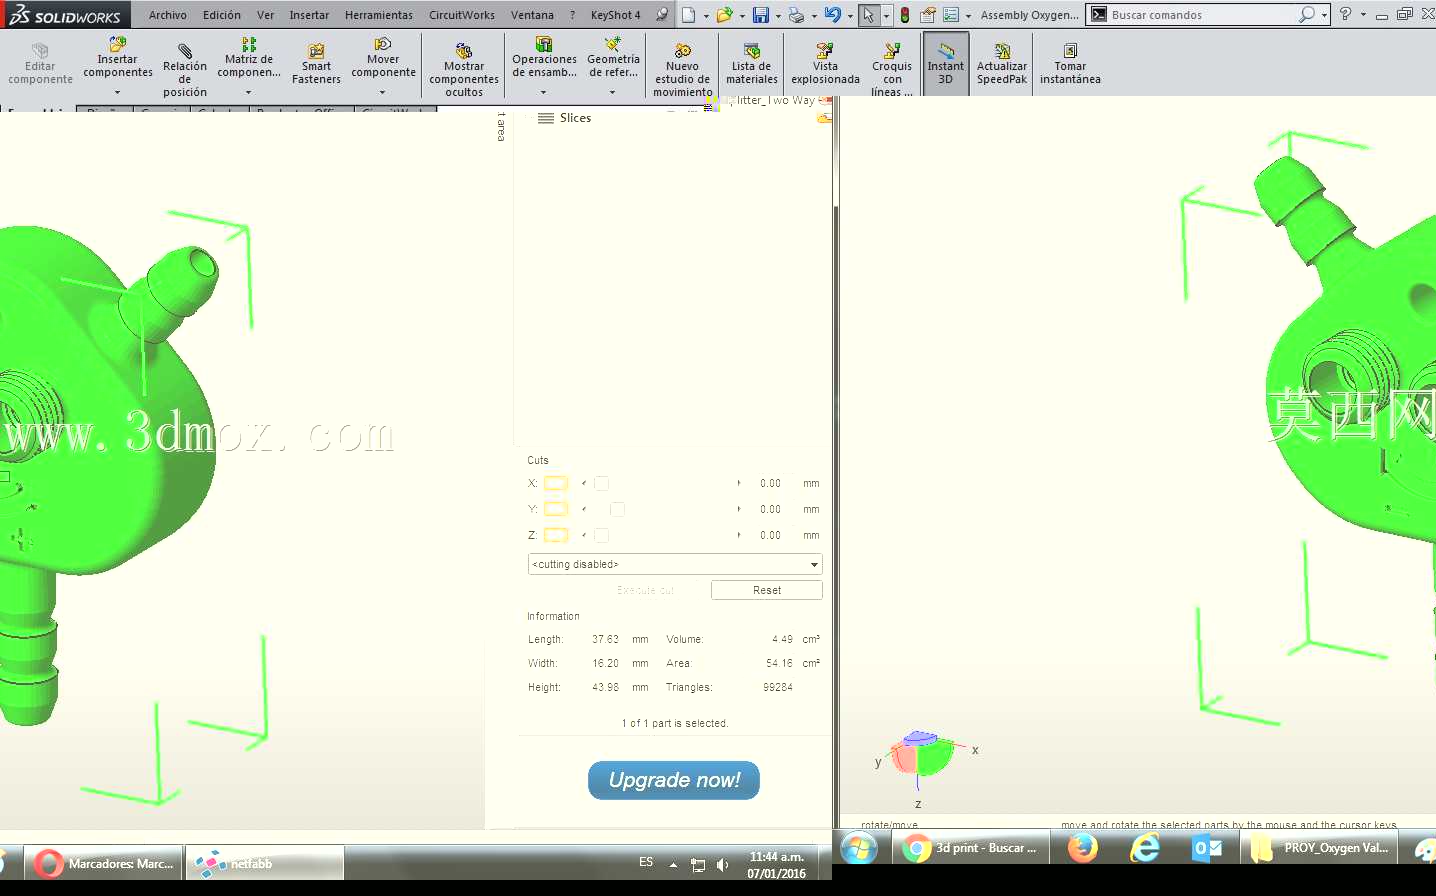Click the Undo arrow icon
This screenshot has height=896, width=1436.
point(832,15)
